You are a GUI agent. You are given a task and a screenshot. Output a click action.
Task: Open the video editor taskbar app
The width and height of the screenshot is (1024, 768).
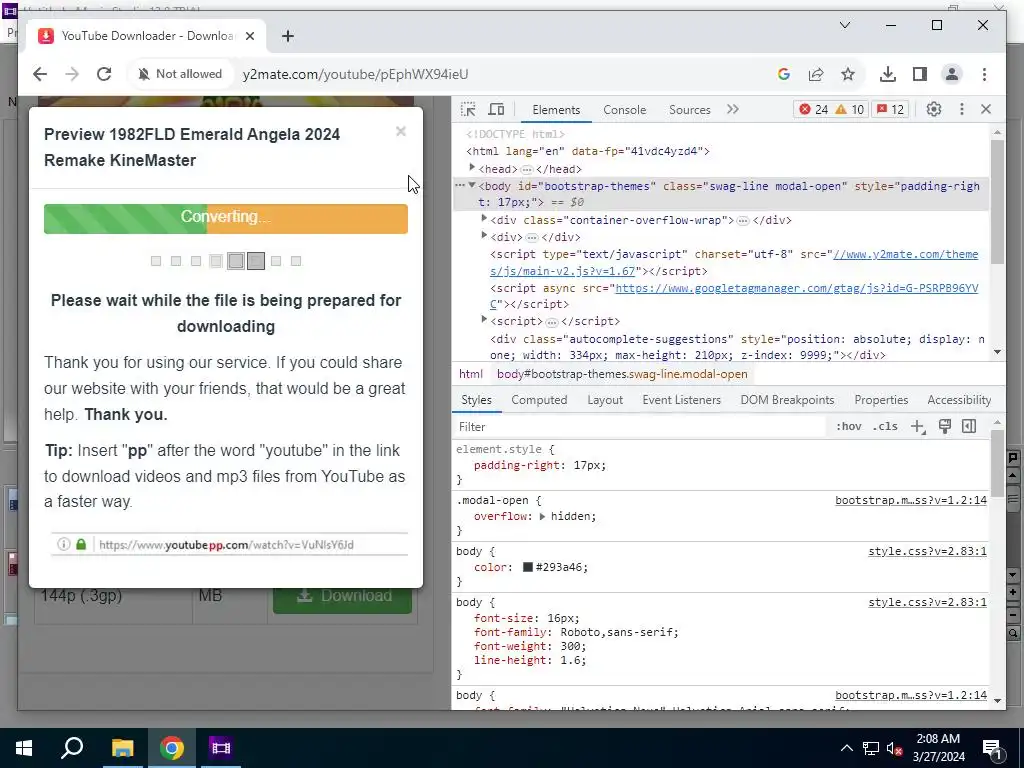pos(221,748)
